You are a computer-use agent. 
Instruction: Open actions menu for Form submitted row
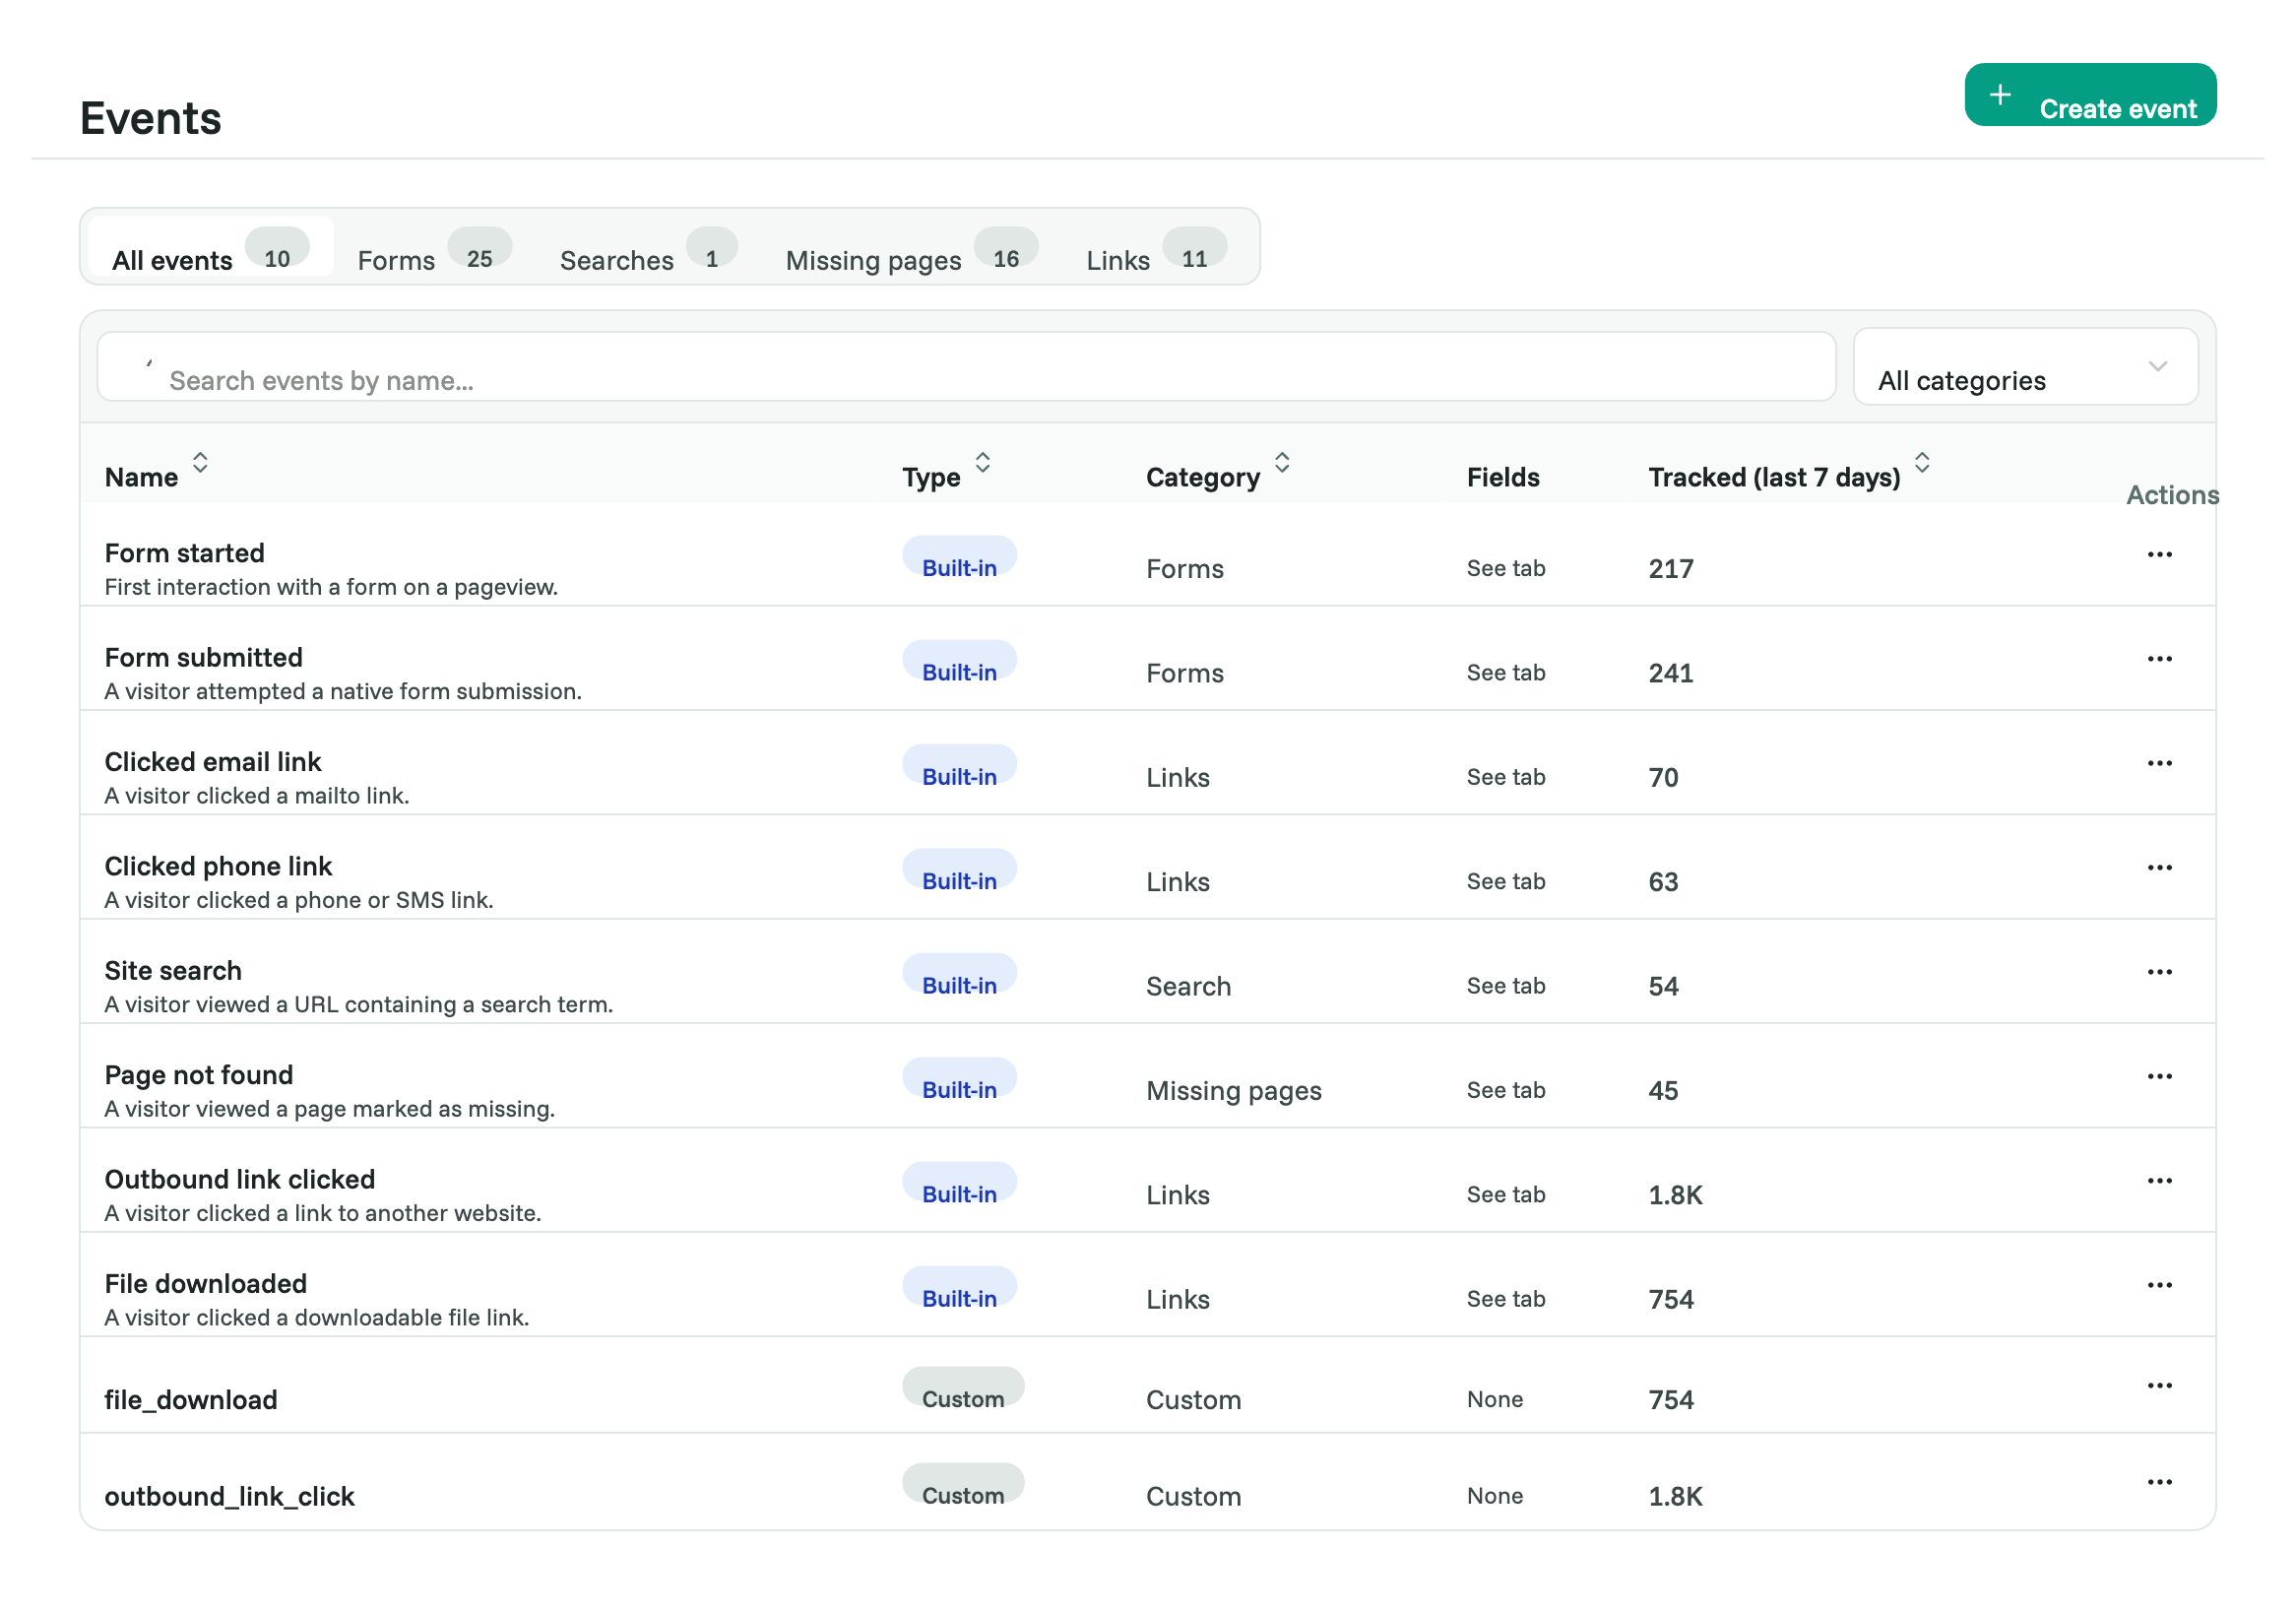tap(2159, 659)
